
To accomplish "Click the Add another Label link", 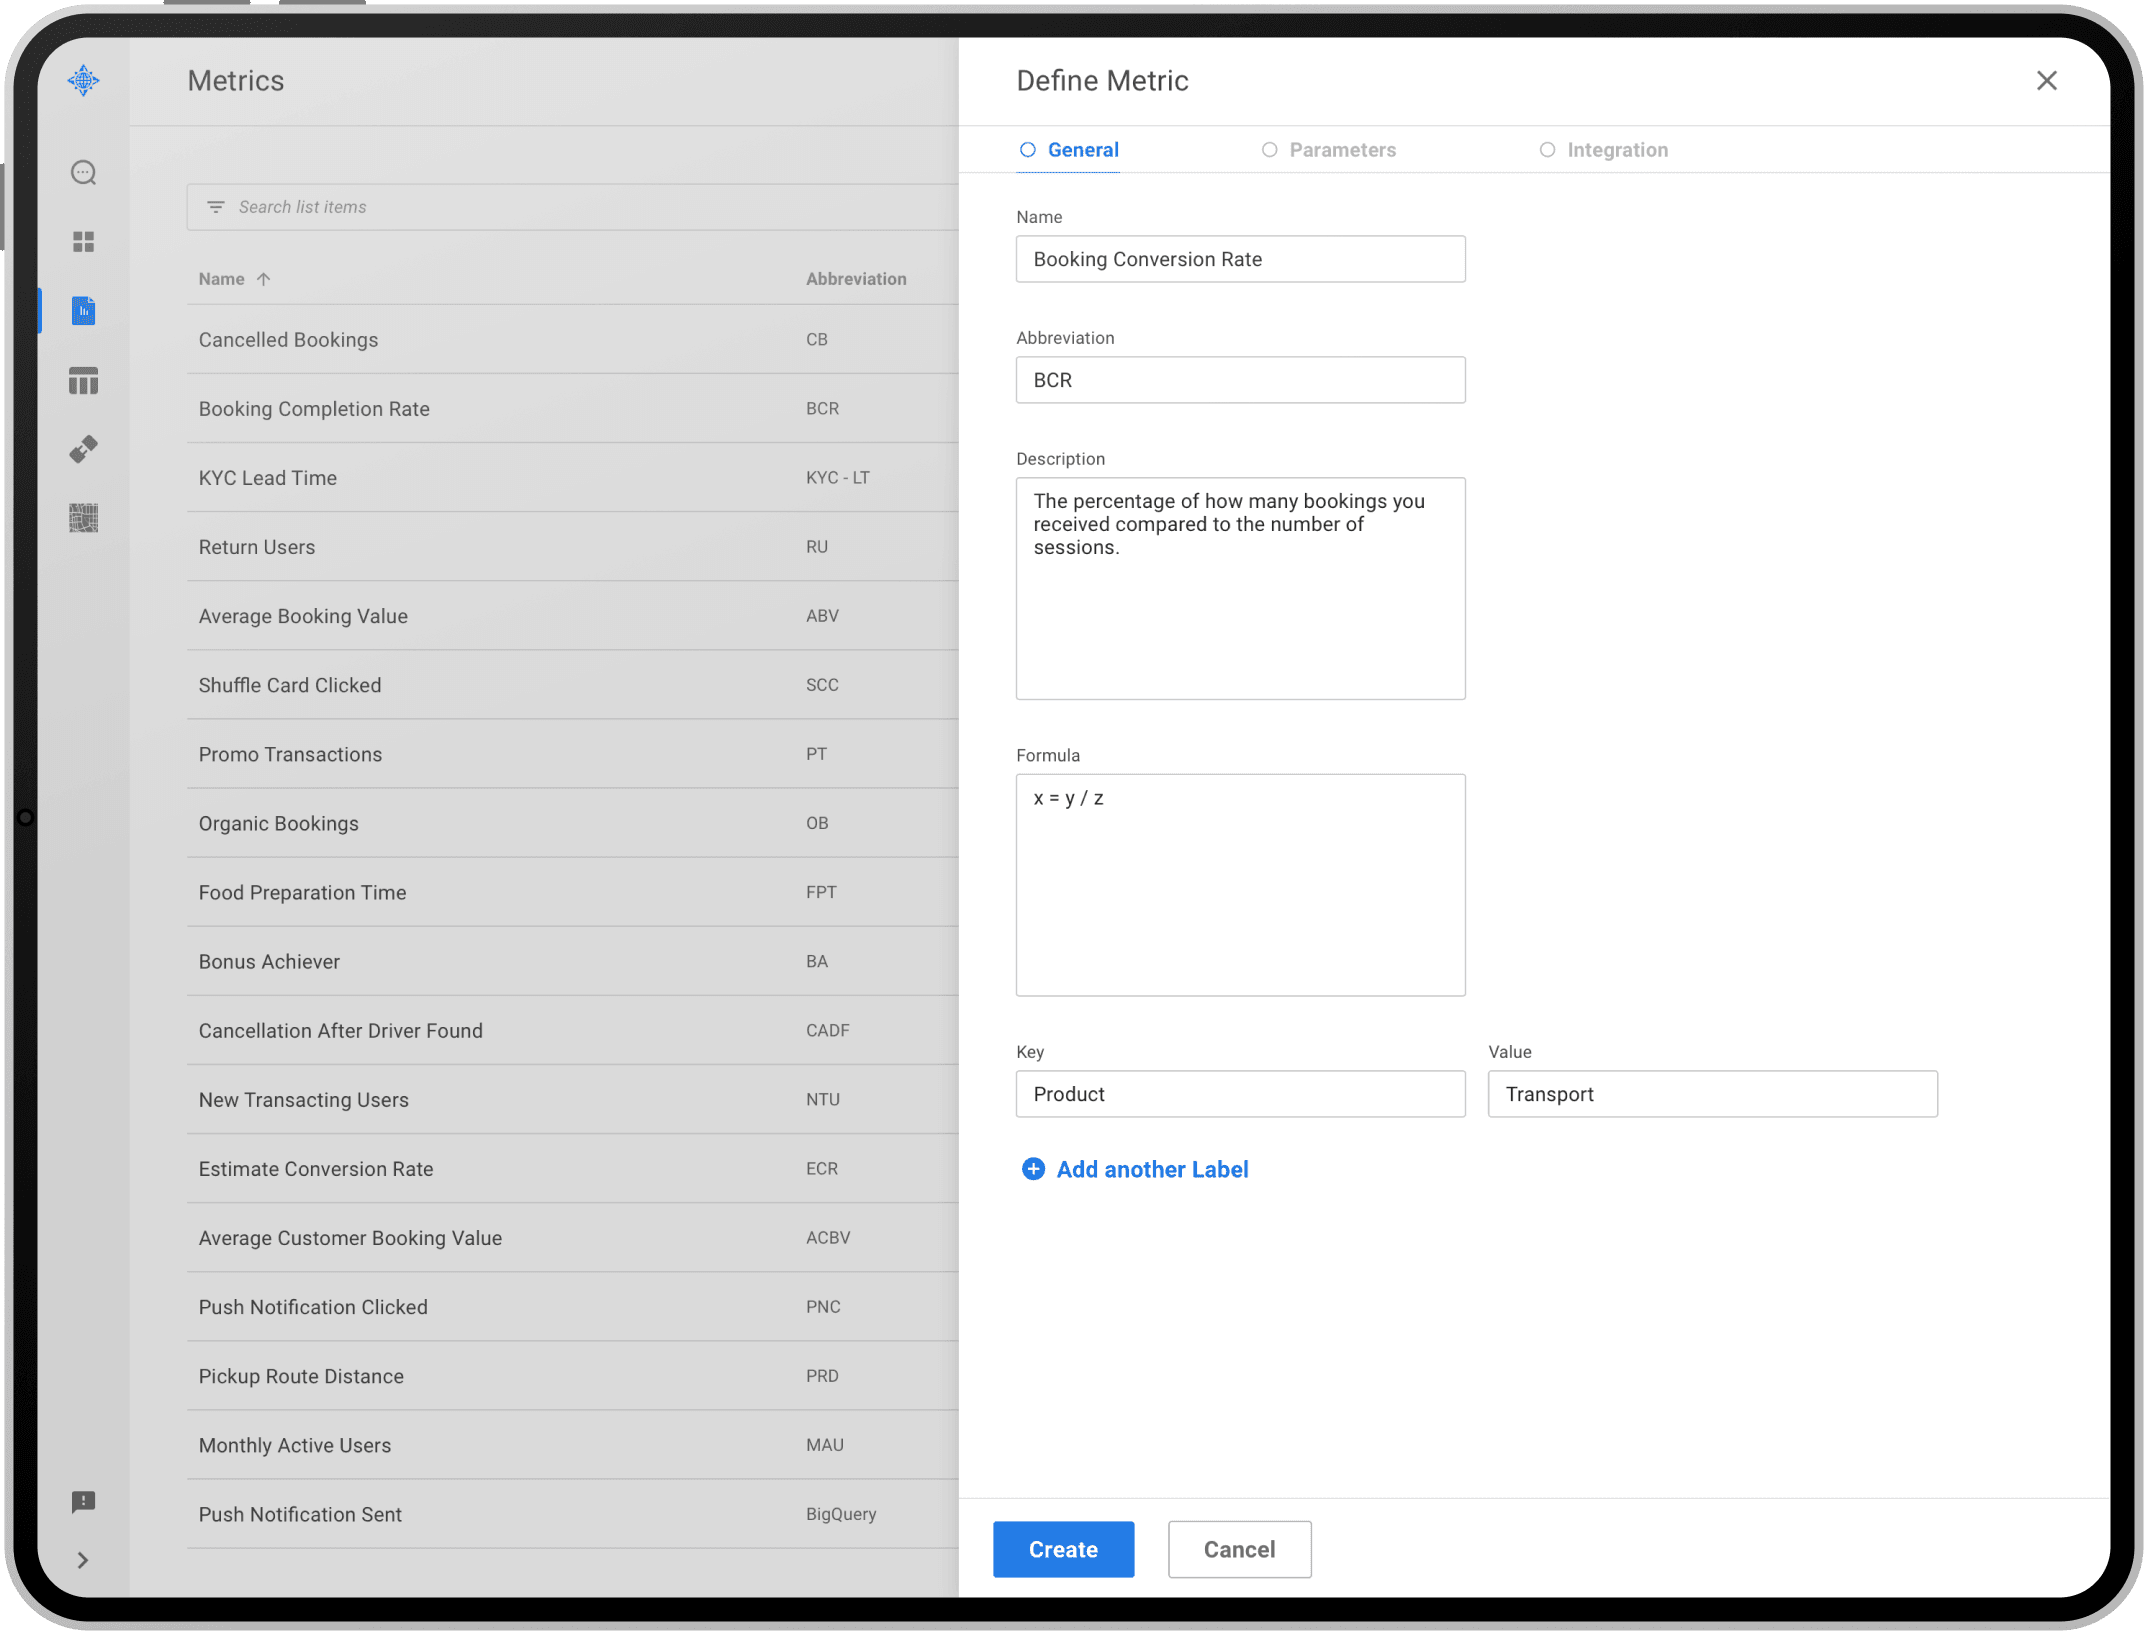I will [1152, 1169].
